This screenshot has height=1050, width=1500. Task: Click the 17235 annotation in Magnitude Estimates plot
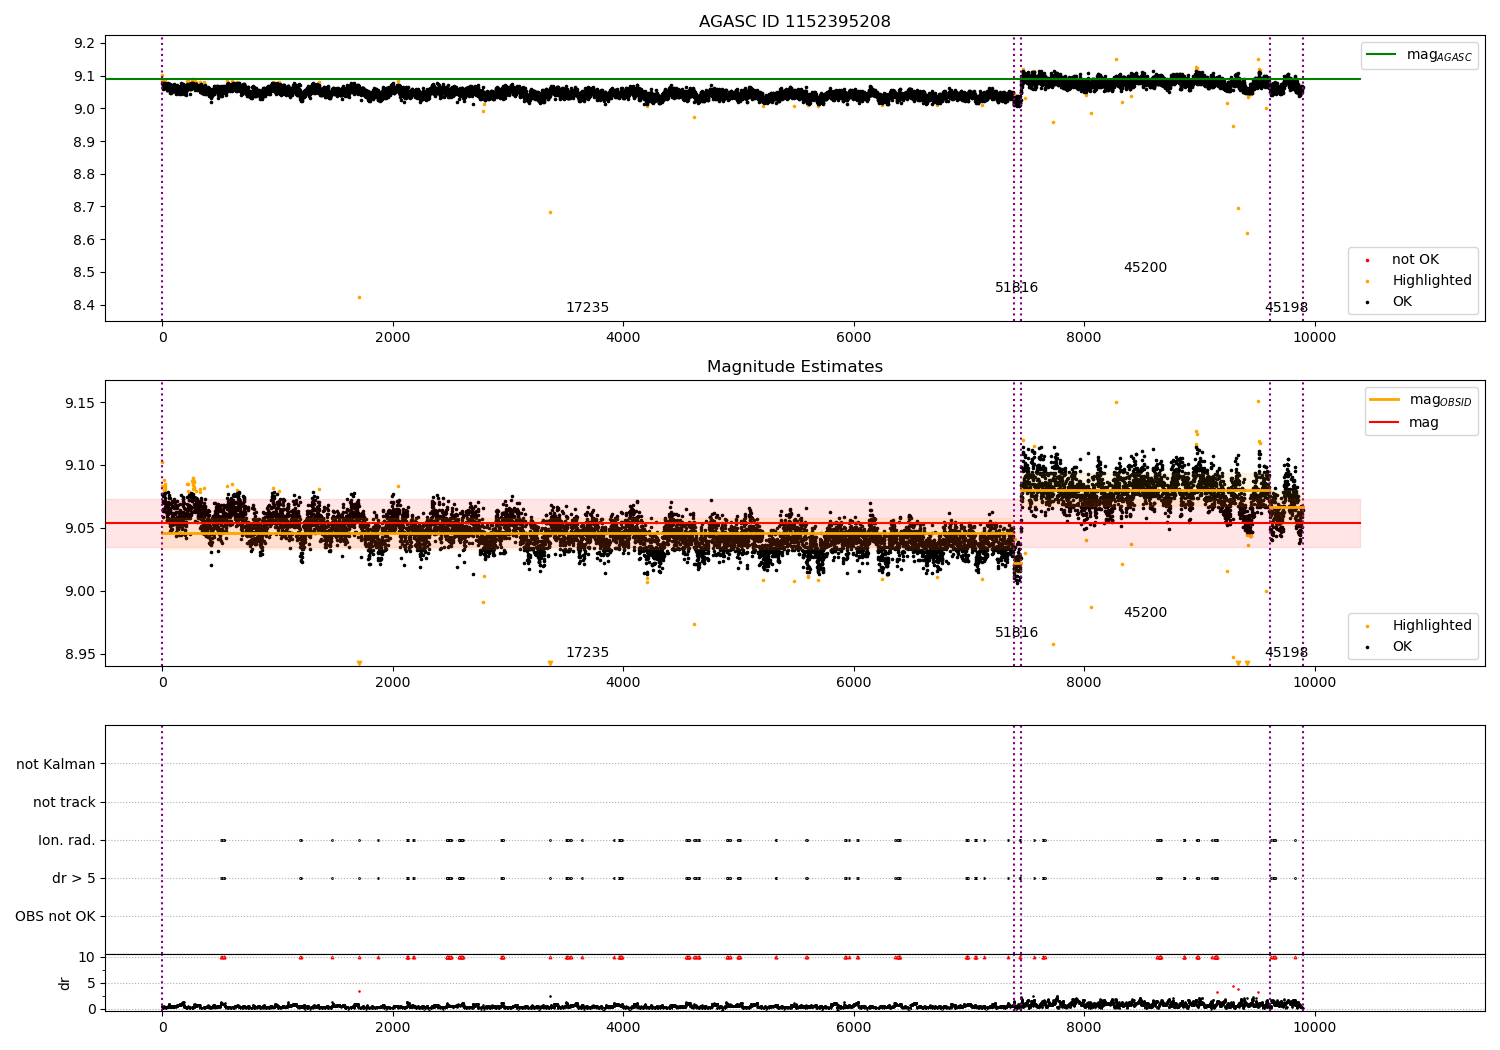[587, 653]
